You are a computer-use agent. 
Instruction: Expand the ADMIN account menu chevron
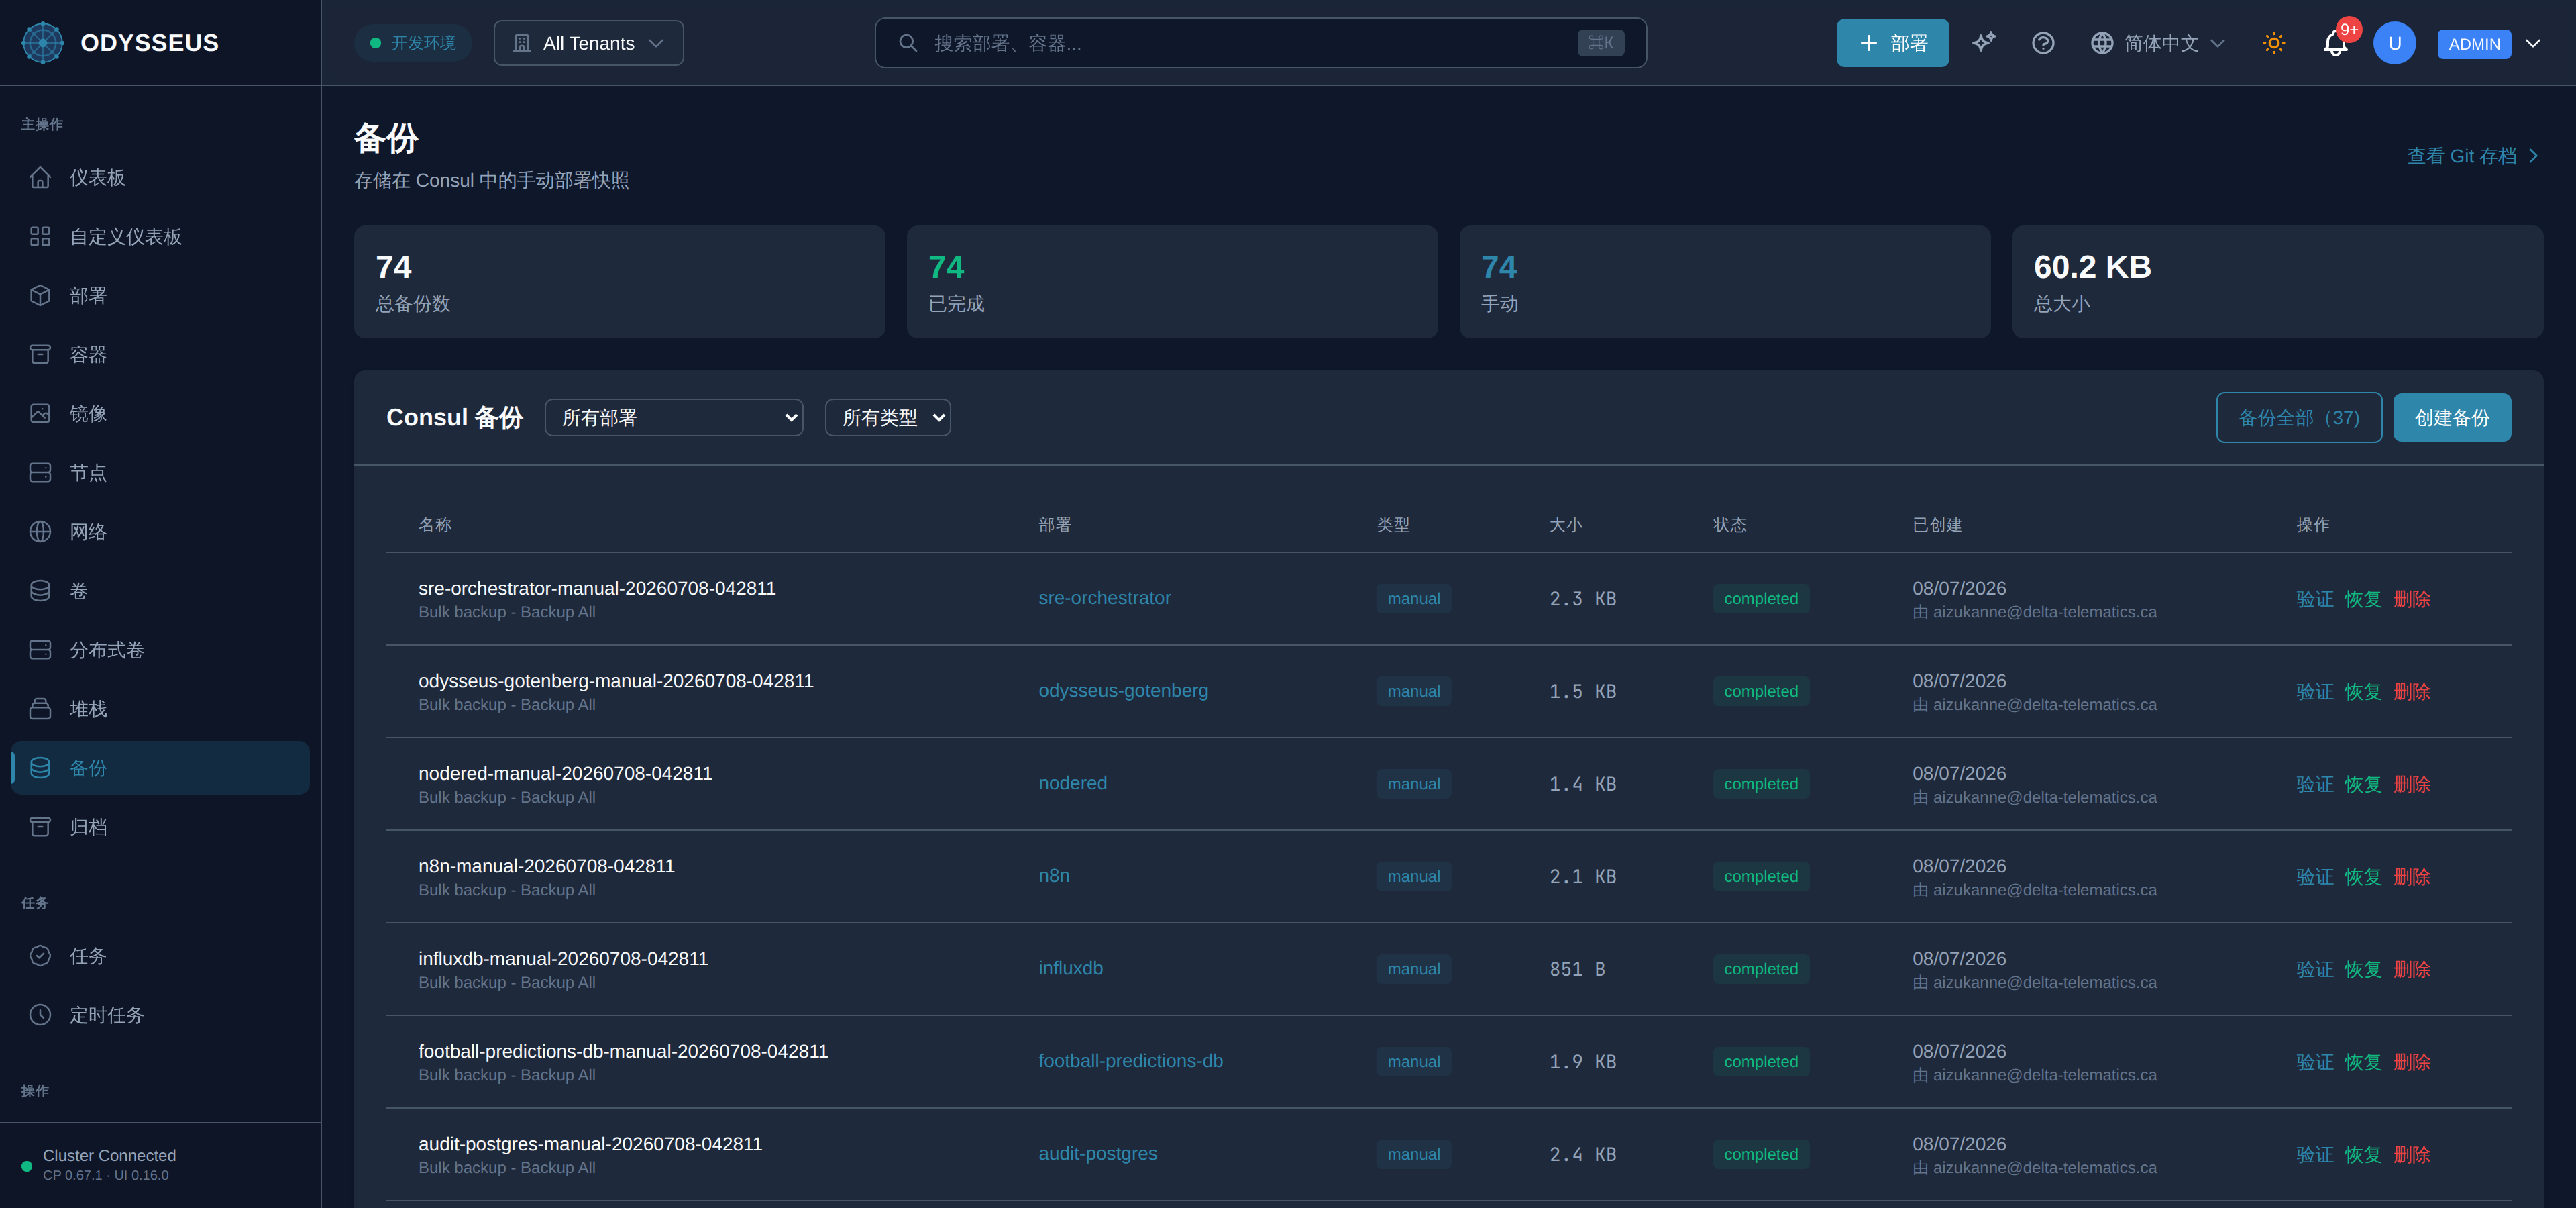coord(2533,43)
